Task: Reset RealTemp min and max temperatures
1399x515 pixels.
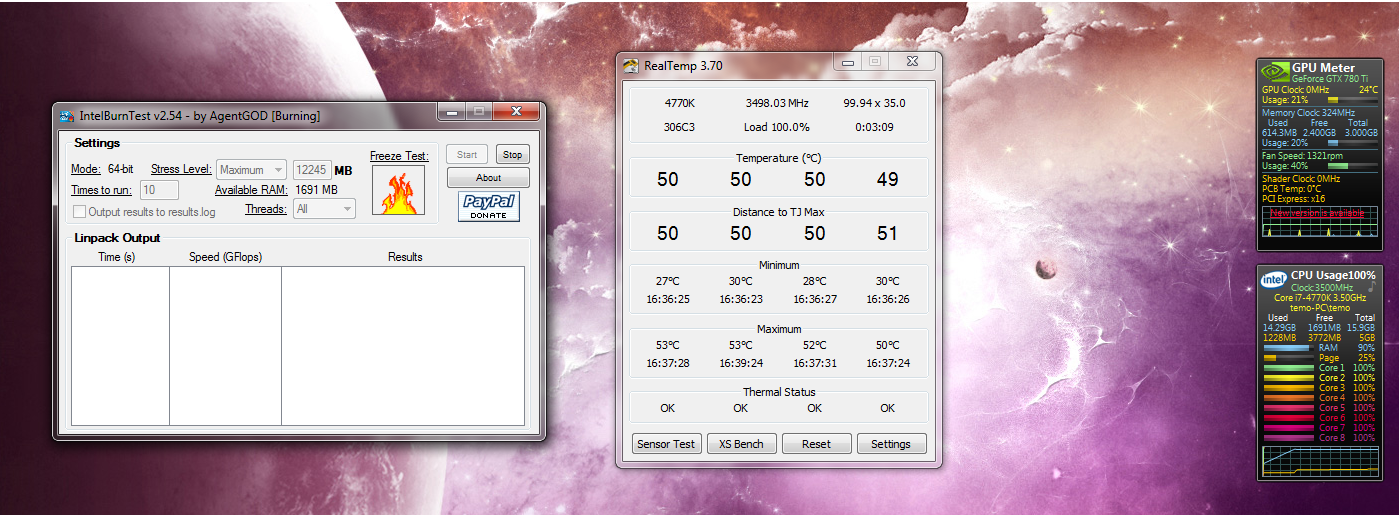Action: (816, 444)
